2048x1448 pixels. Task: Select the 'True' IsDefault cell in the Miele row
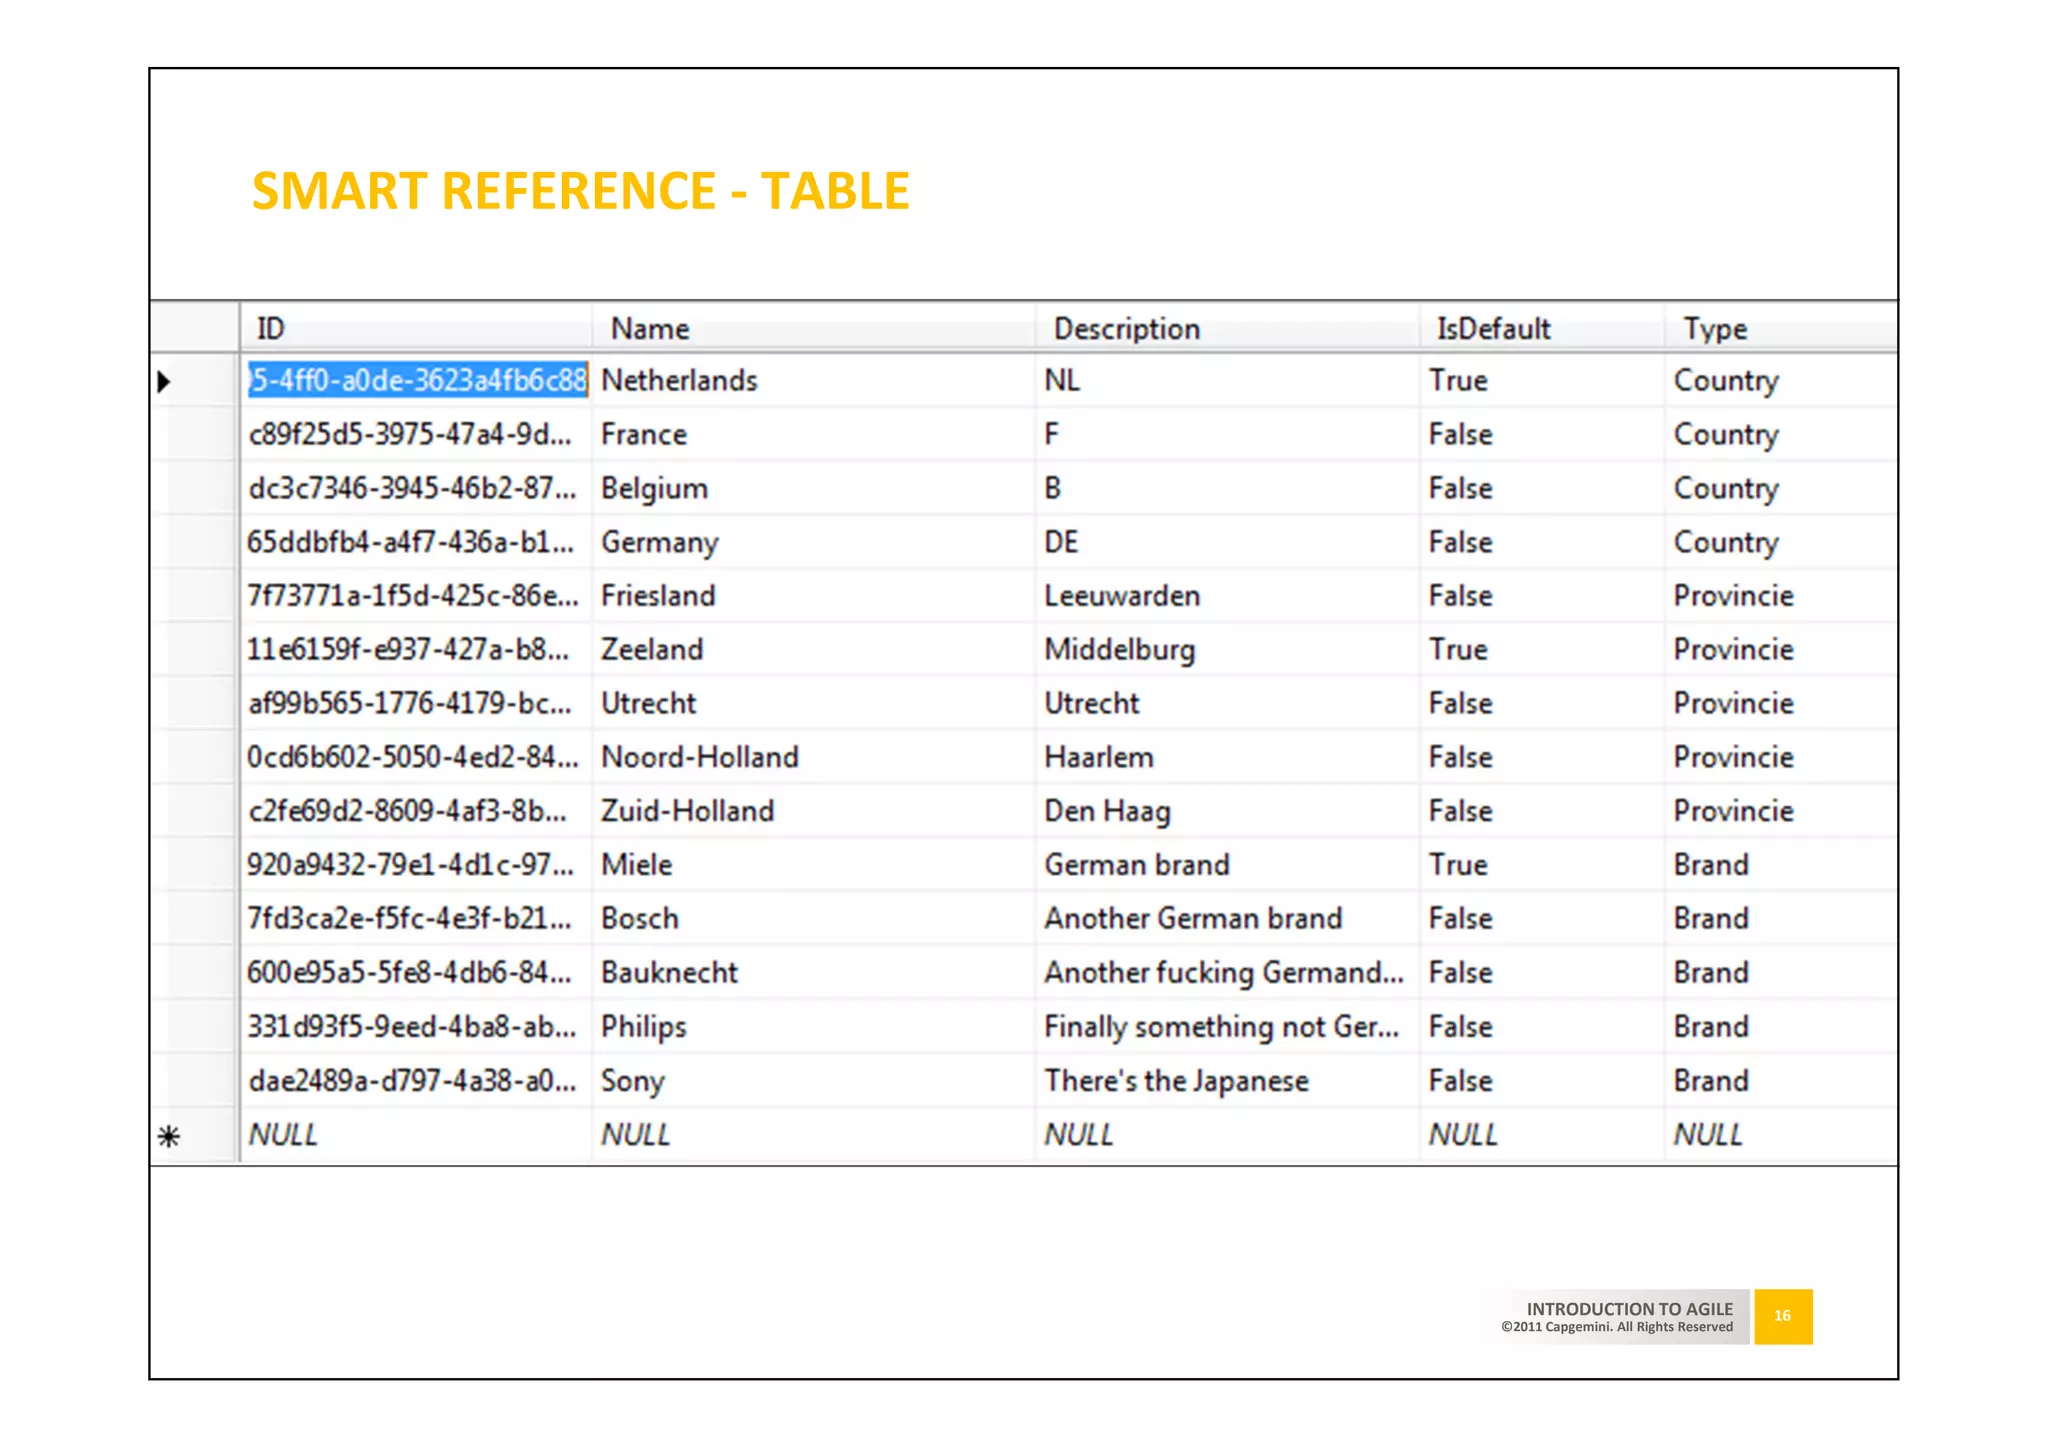click(1543, 865)
